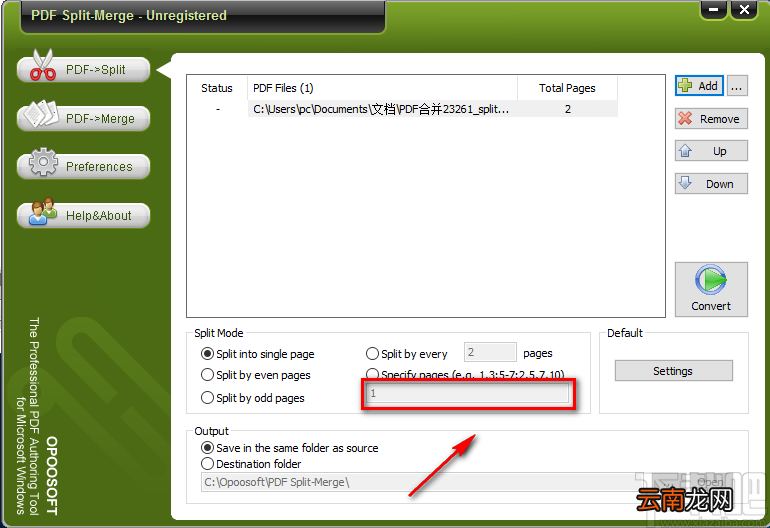Click the Add button to add PDF files
This screenshot has width=770, height=528.
pos(699,86)
